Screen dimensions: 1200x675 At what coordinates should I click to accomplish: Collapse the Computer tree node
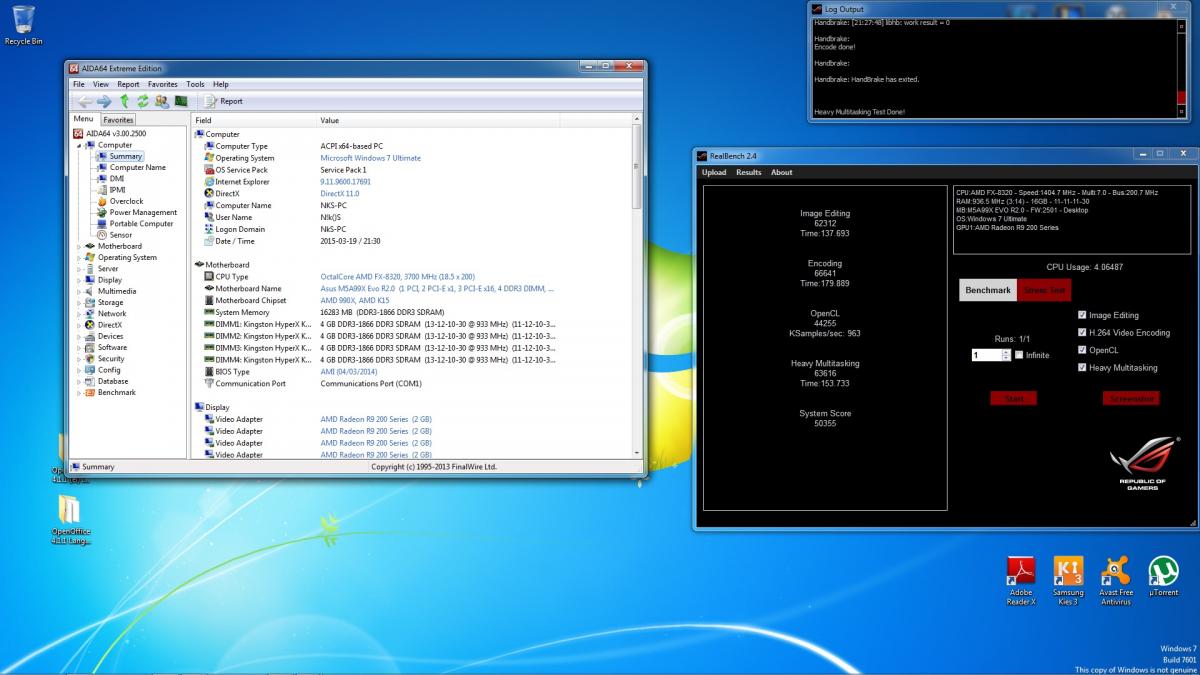[79, 145]
